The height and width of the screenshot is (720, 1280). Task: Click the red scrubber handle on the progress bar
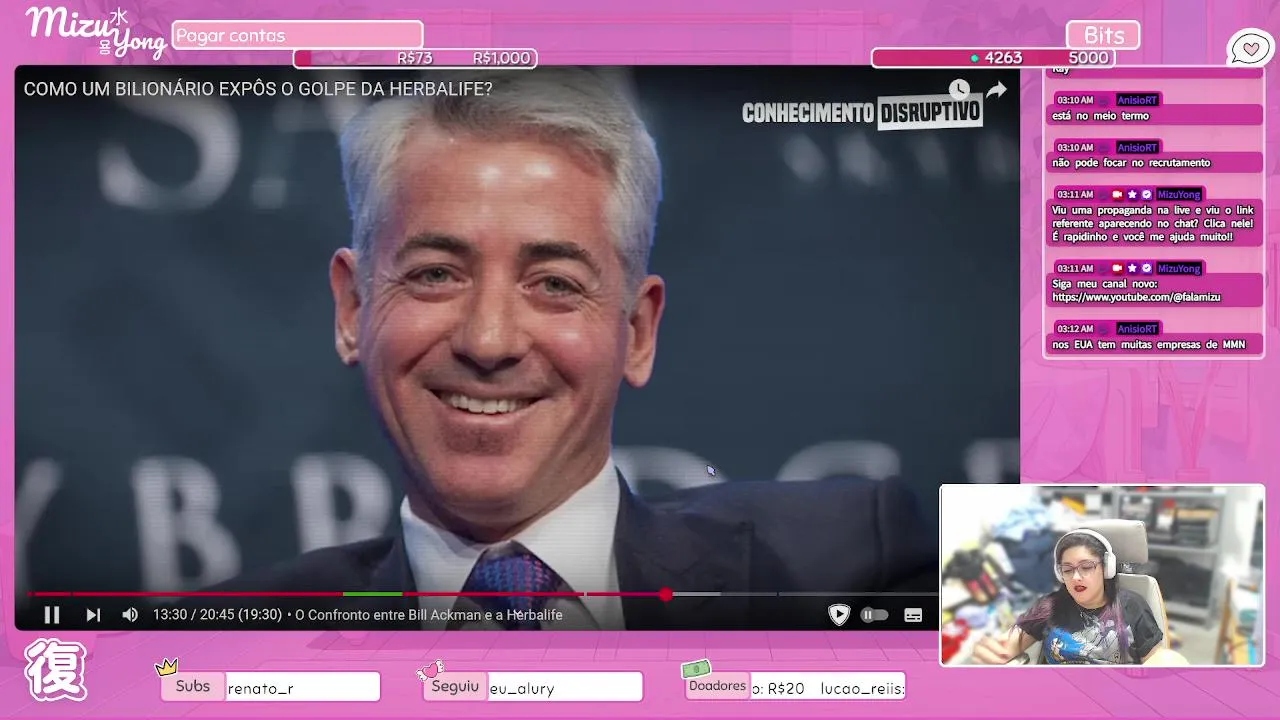pos(666,594)
